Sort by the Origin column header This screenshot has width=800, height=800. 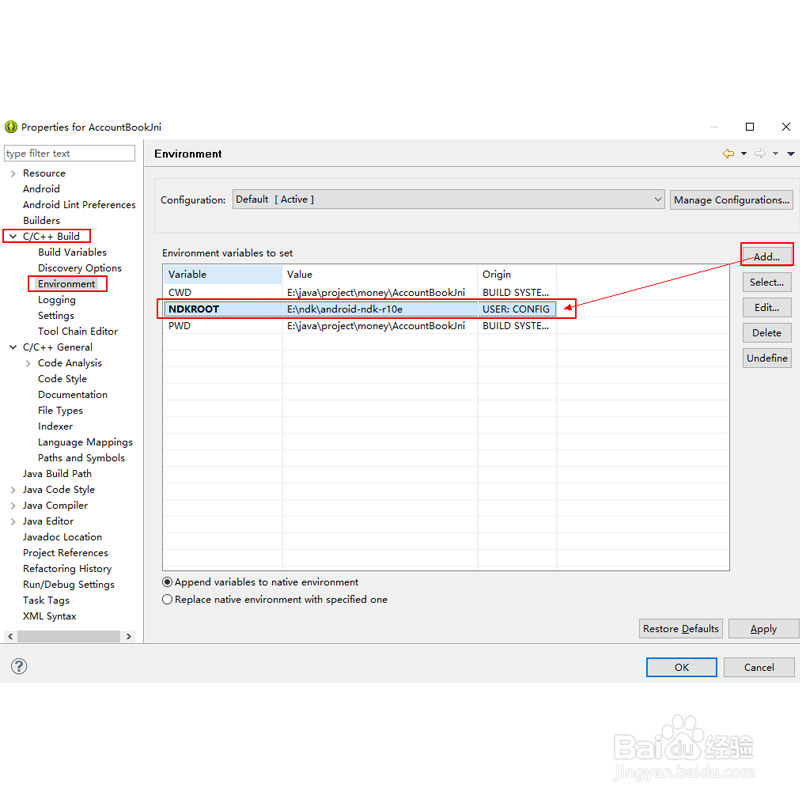tap(517, 274)
